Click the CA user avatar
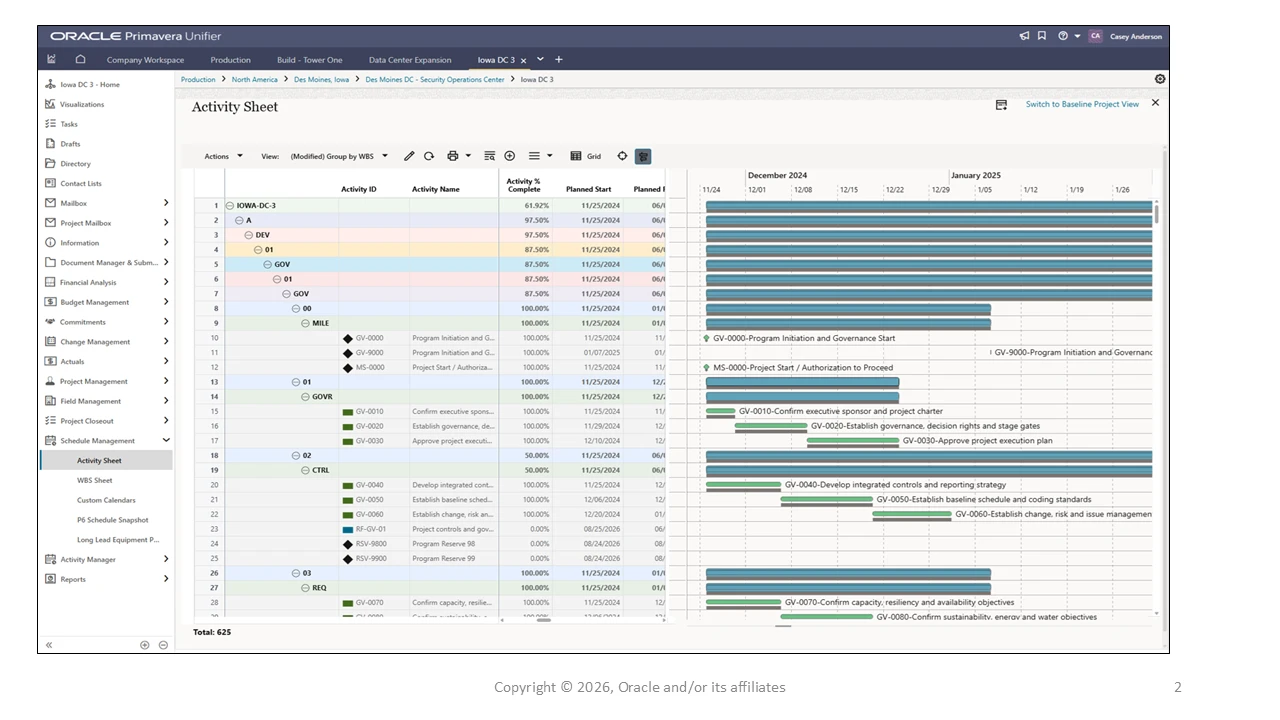 tap(1095, 36)
